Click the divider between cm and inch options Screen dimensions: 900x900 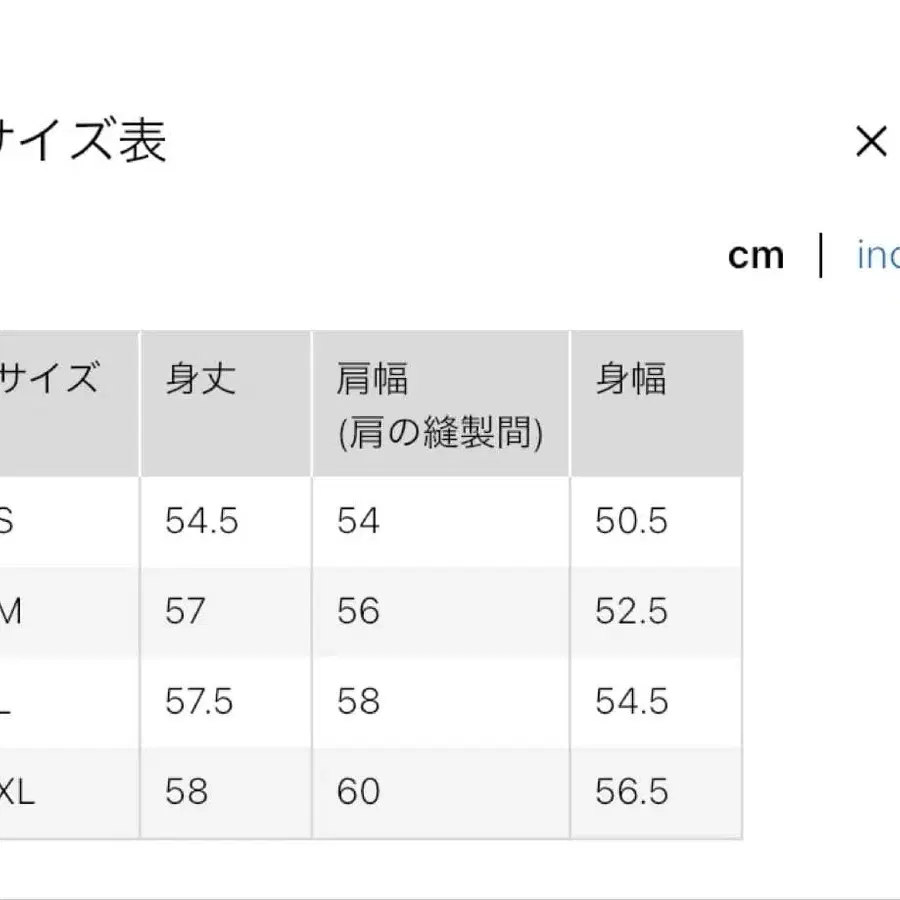click(820, 257)
